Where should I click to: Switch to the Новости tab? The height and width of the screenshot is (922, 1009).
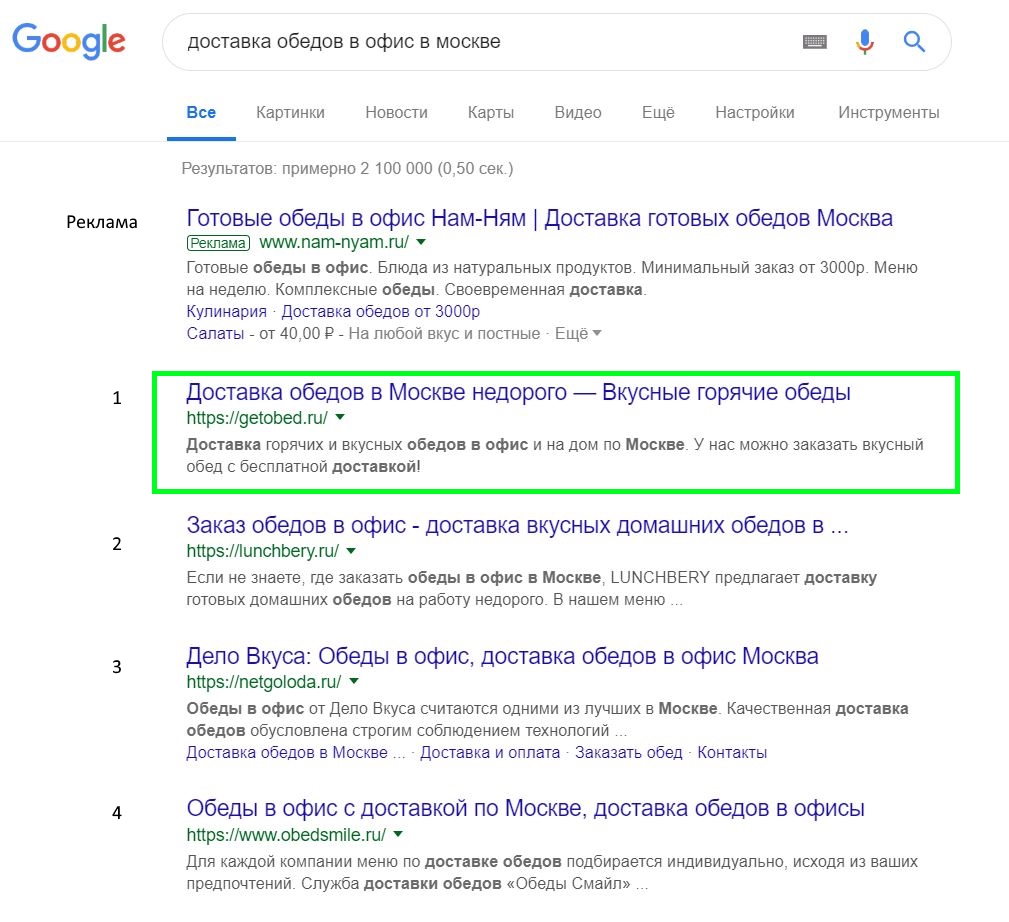pyautogui.click(x=396, y=113)
